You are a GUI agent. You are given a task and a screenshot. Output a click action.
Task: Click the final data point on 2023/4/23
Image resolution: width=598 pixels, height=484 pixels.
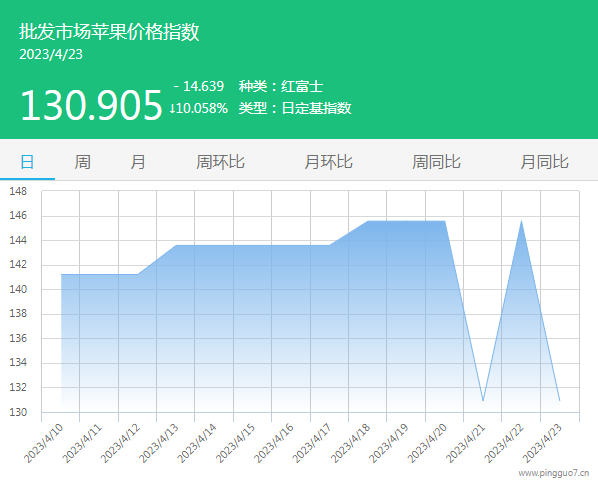559,400
